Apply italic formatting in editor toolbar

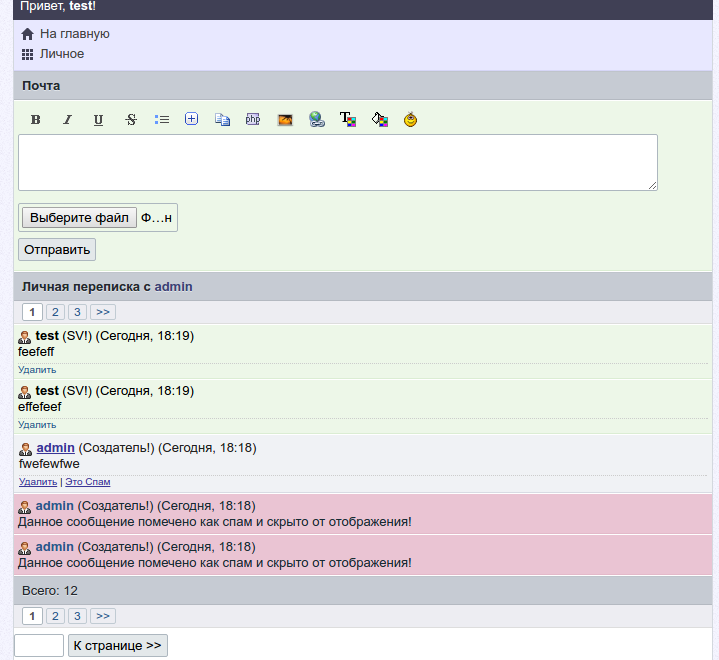pyautogui.click(x=67, y=120)
